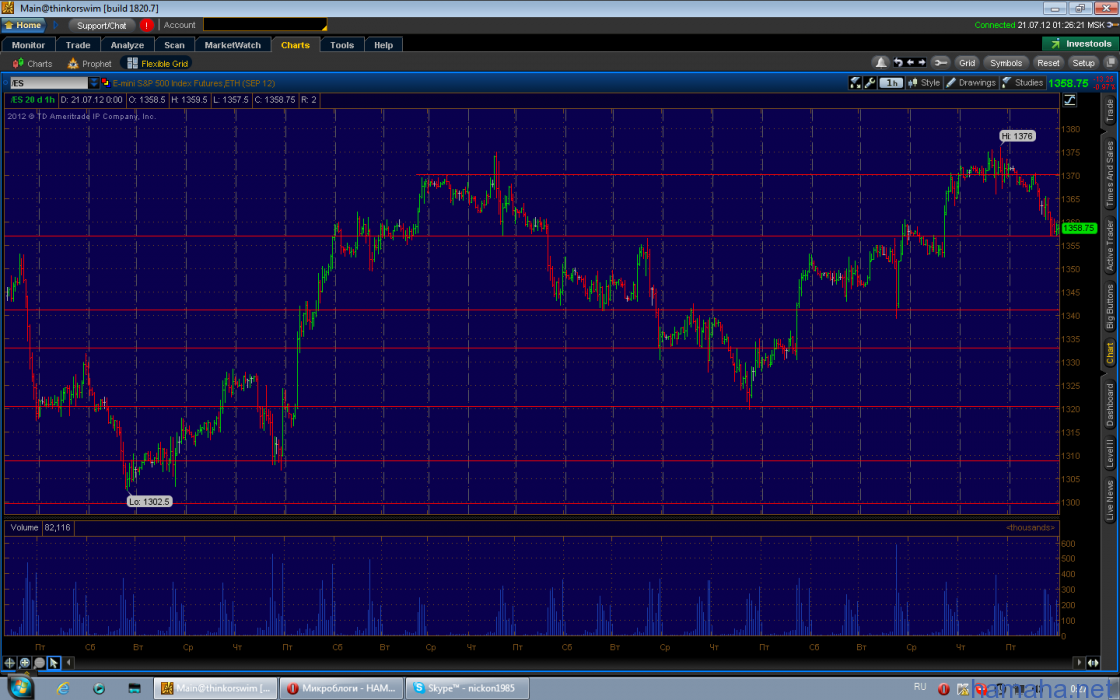Click the Setup button
The width and height of the screenshot is (1120, 700).
(1083, 63)
